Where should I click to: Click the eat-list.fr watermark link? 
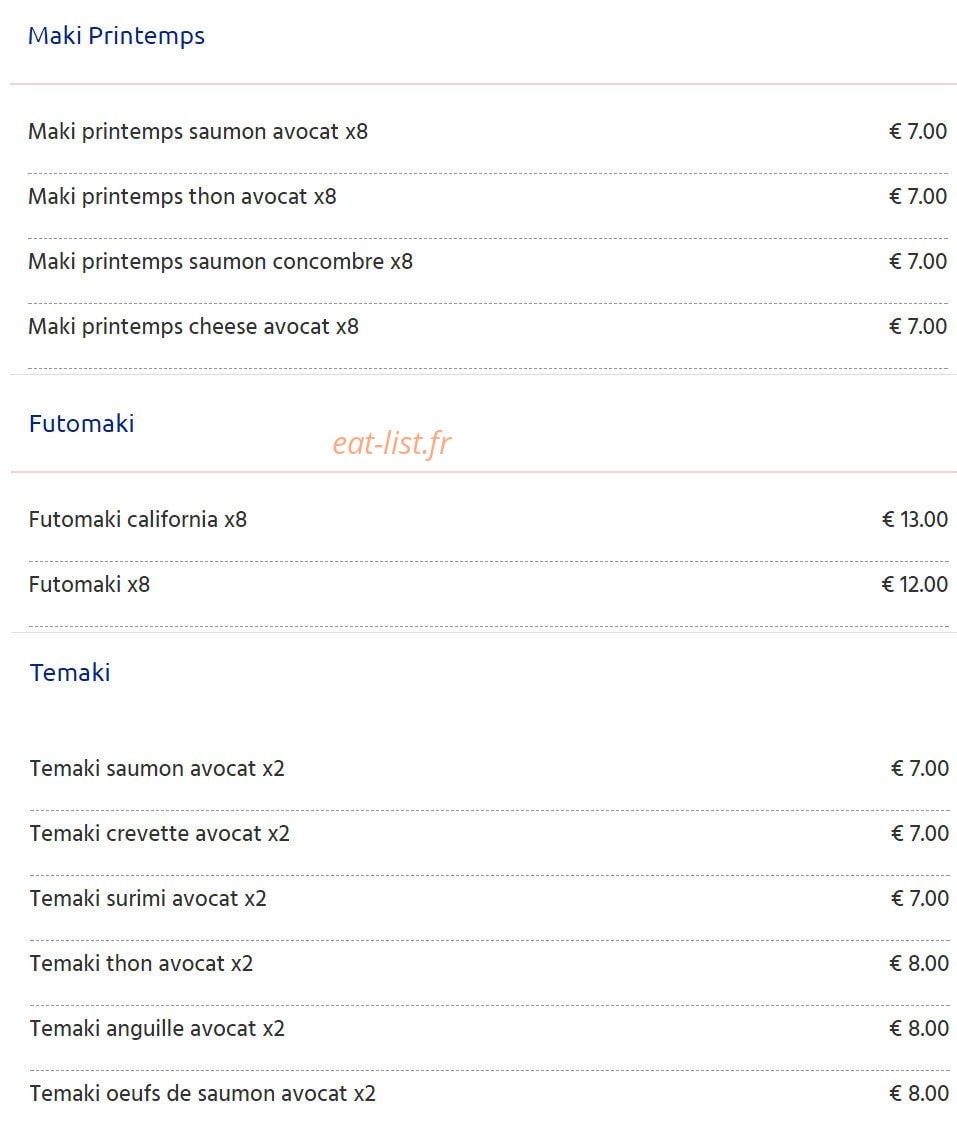[392, 443]
